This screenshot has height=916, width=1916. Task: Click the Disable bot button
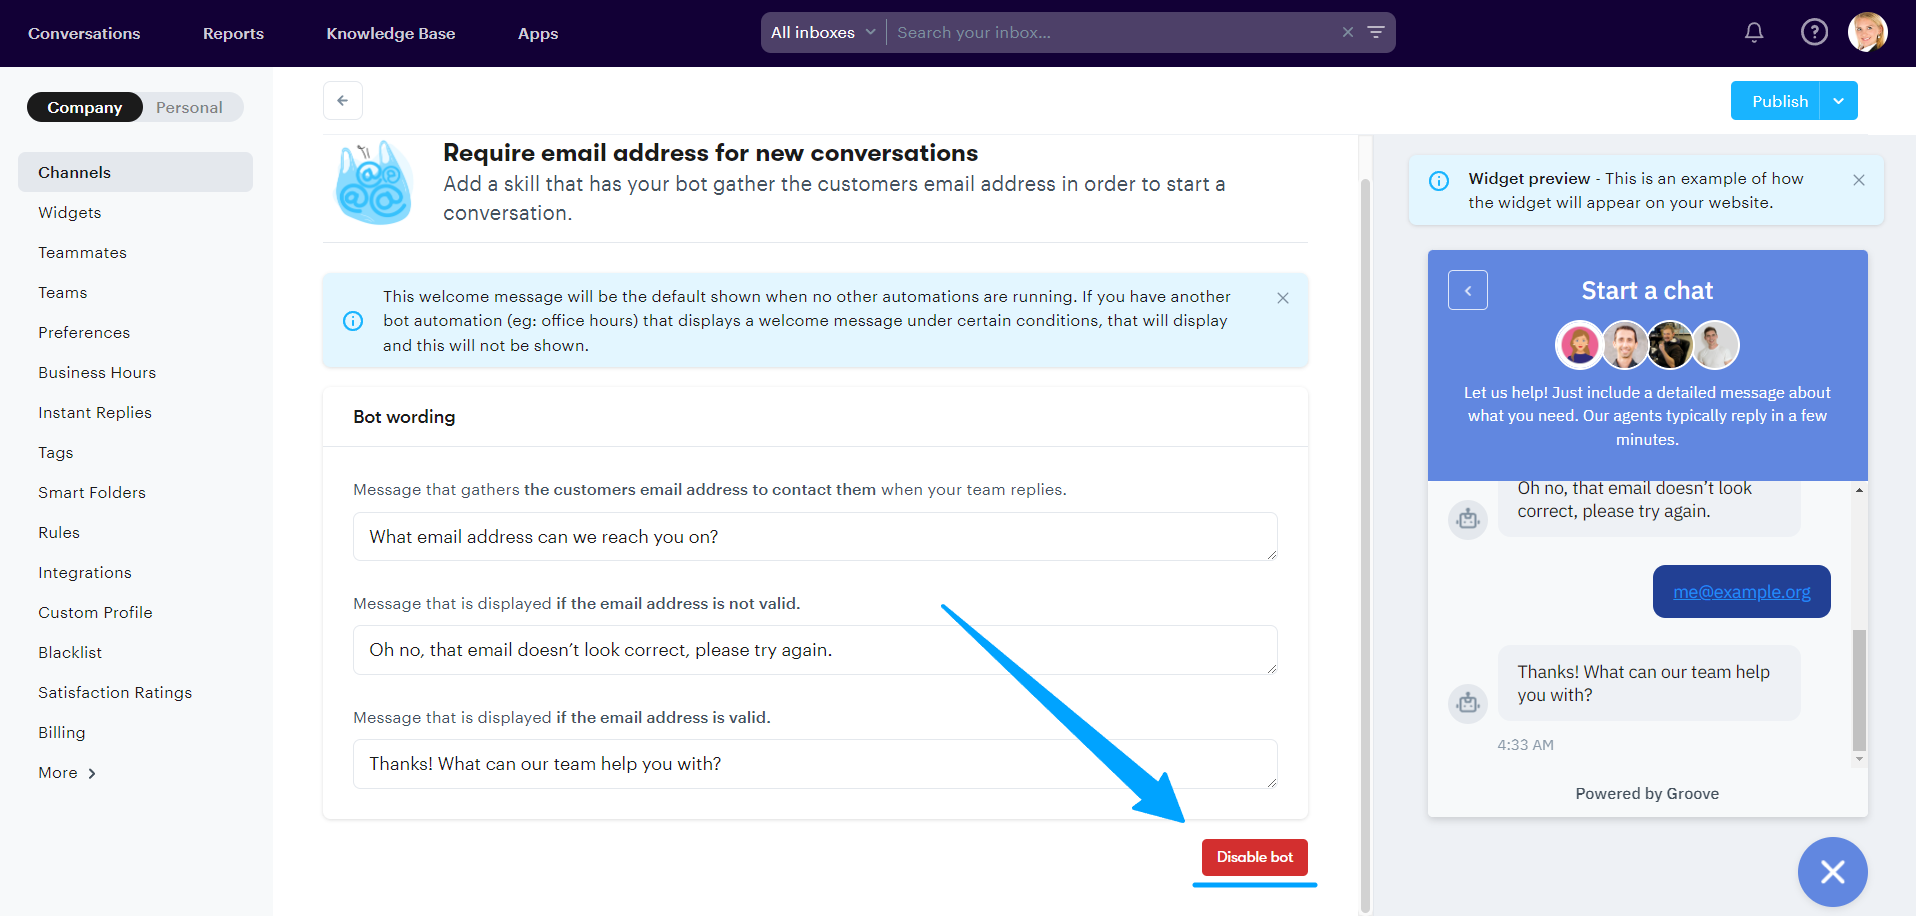click(1254, 857)
